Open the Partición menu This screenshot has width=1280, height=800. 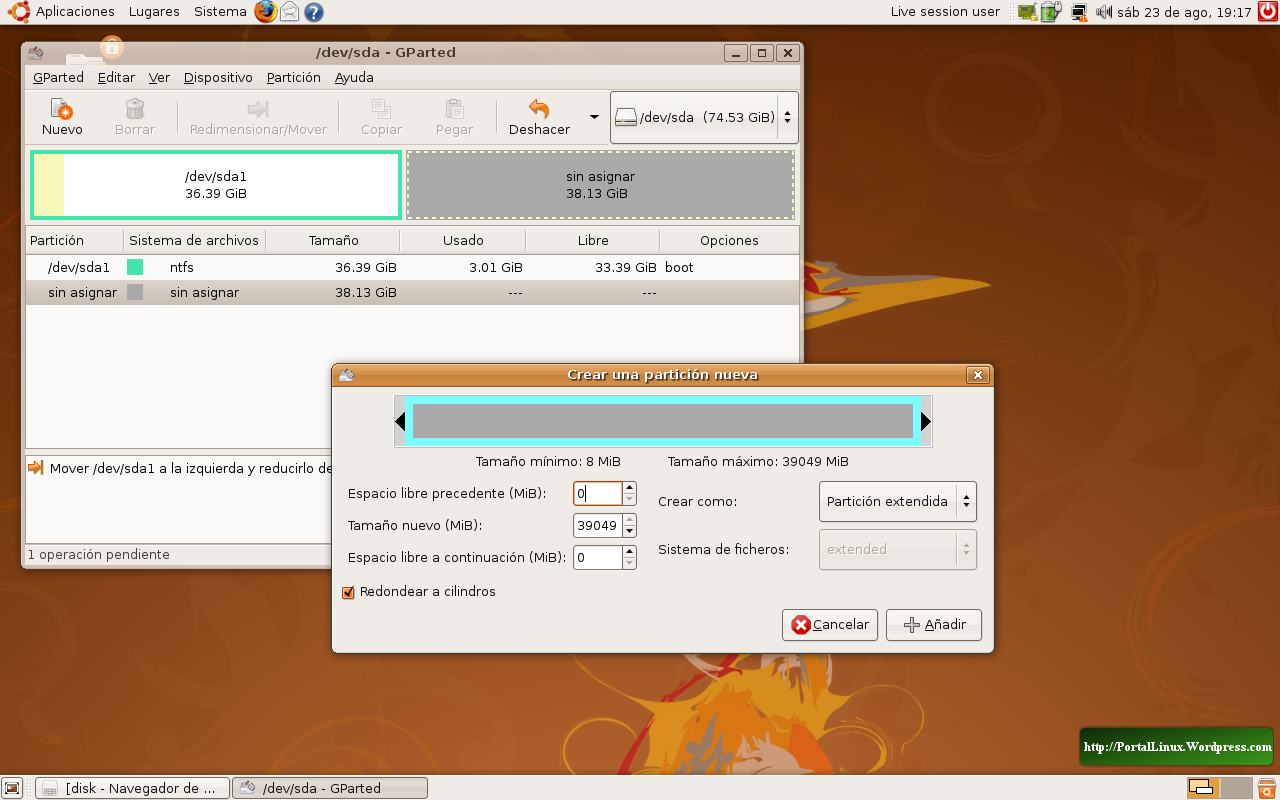tap(294, 77)
